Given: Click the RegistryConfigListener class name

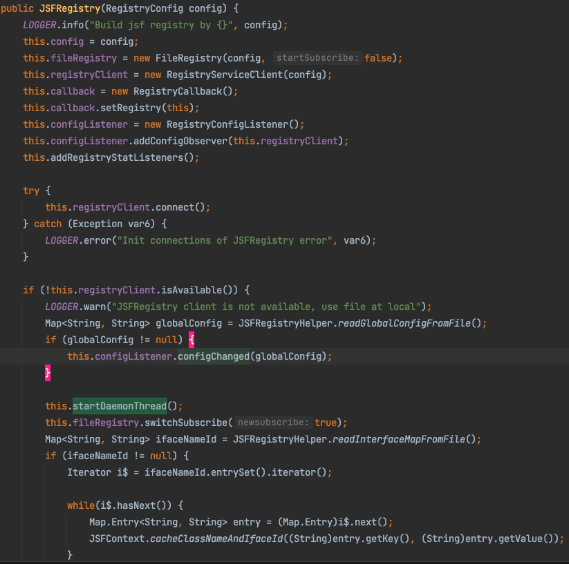Looking at the screenshot, I should click(x=227, y=124).
